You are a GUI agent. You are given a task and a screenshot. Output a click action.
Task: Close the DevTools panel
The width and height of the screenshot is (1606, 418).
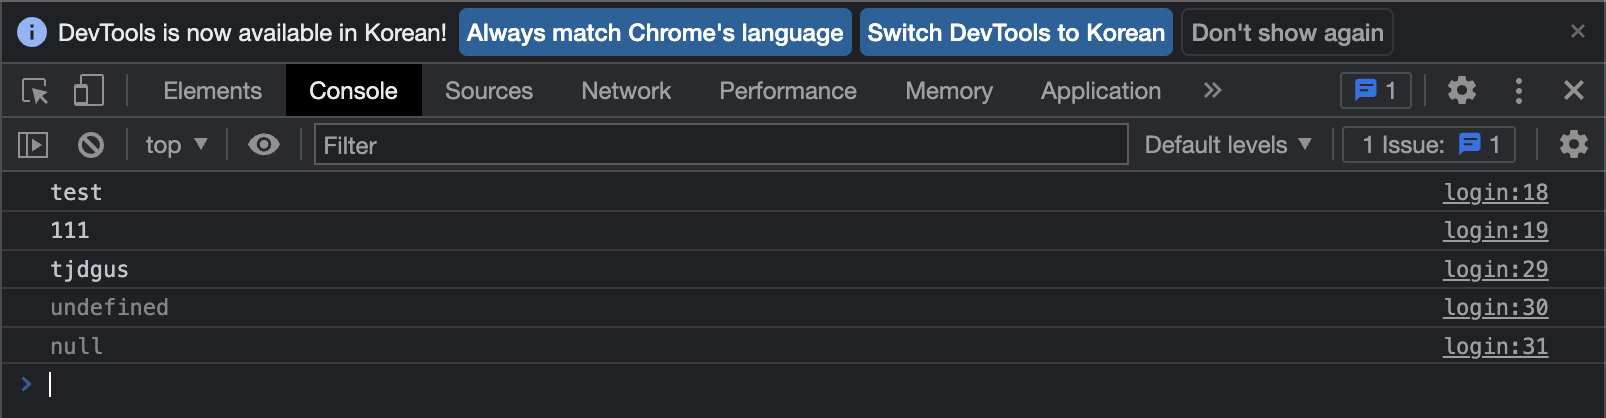click(1574, 91)
